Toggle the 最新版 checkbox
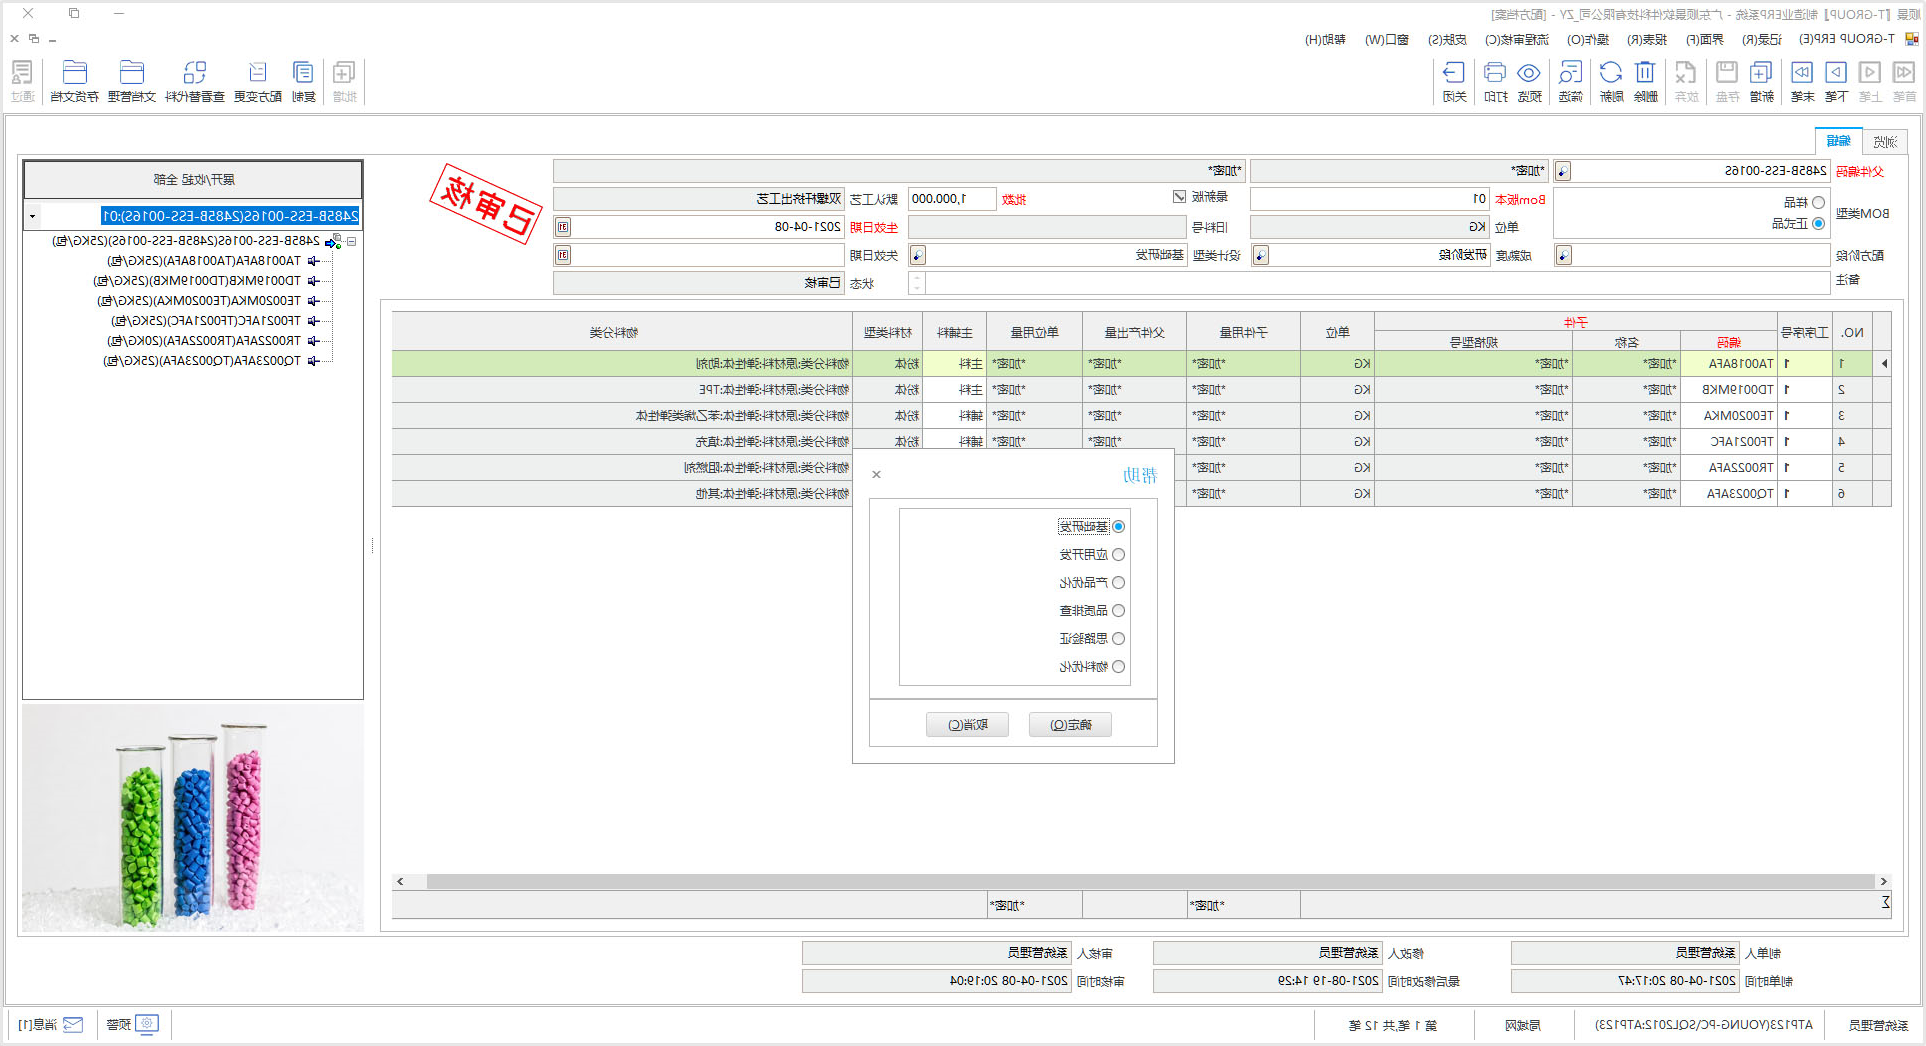 pyautogui.click(x=1179, y=197)
